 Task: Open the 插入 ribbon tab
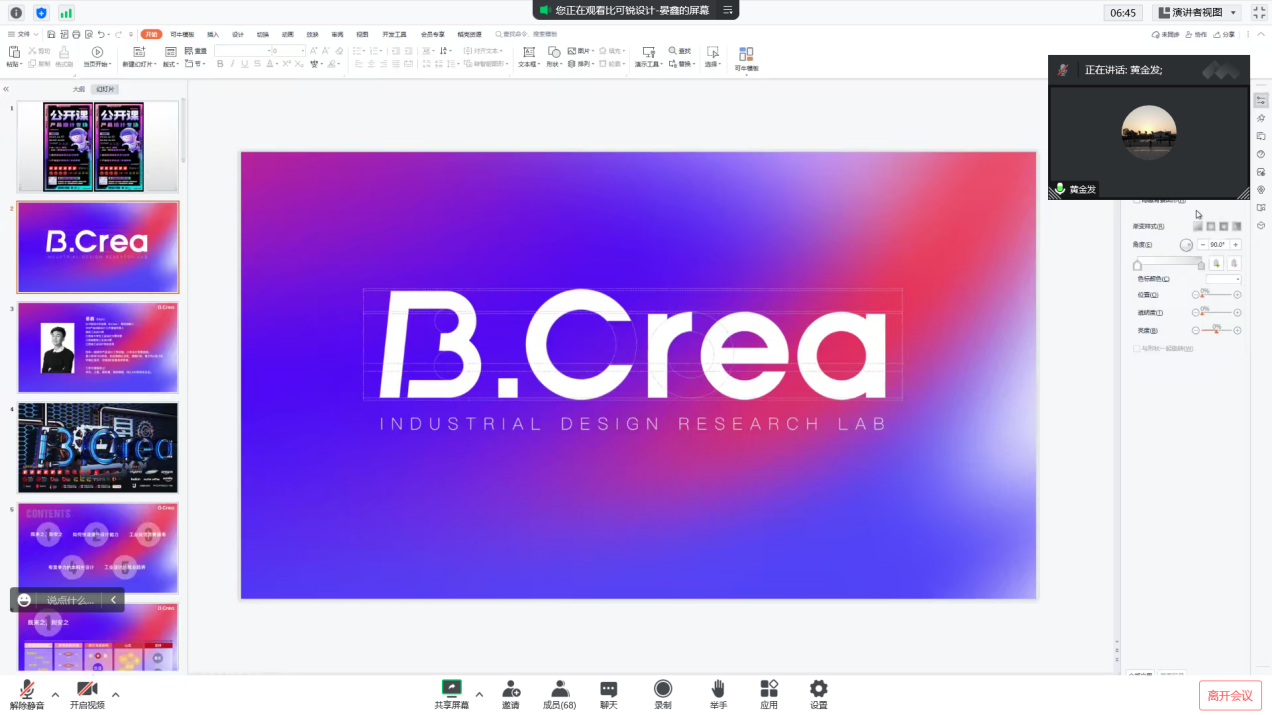tap(212, 34)
